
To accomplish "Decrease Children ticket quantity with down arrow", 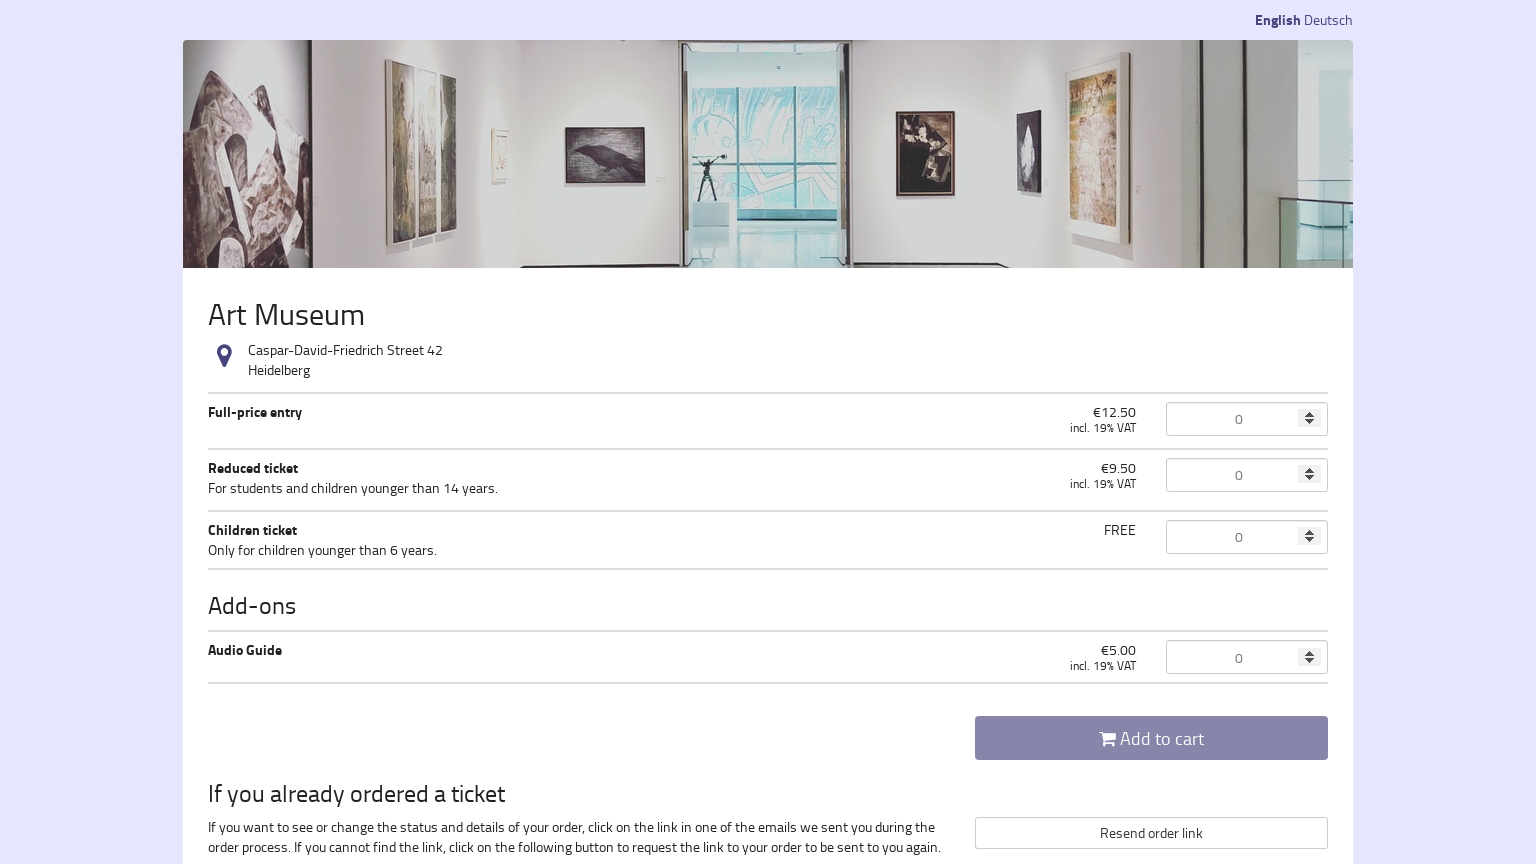I will [1309, 541].
